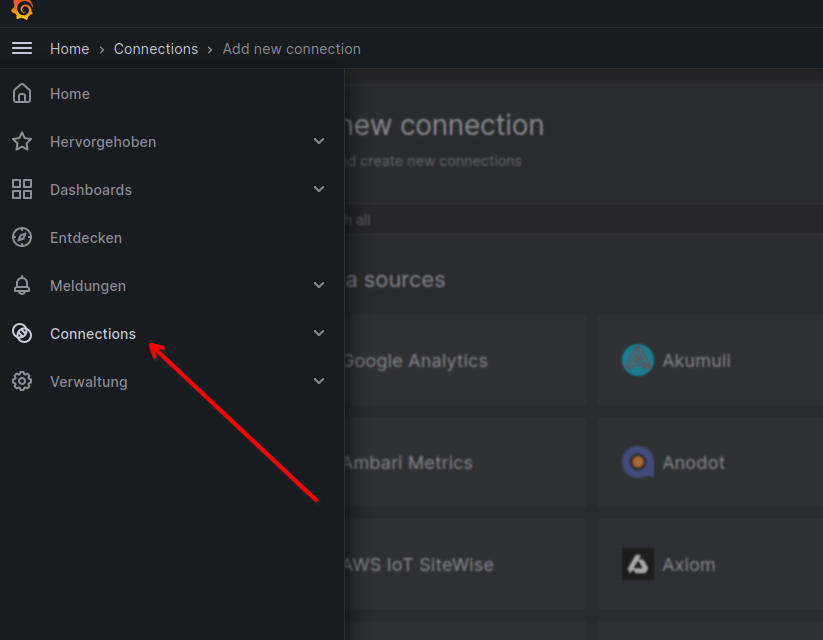Expand the Dashboards section chevron
823x640 pixels.
319,190
